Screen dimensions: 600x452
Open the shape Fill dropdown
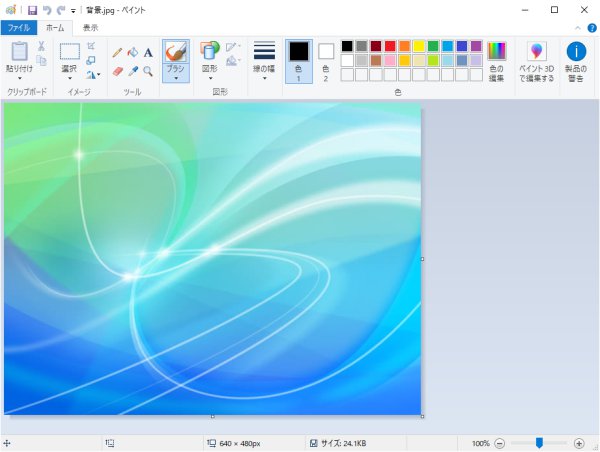tap(233, 60)
